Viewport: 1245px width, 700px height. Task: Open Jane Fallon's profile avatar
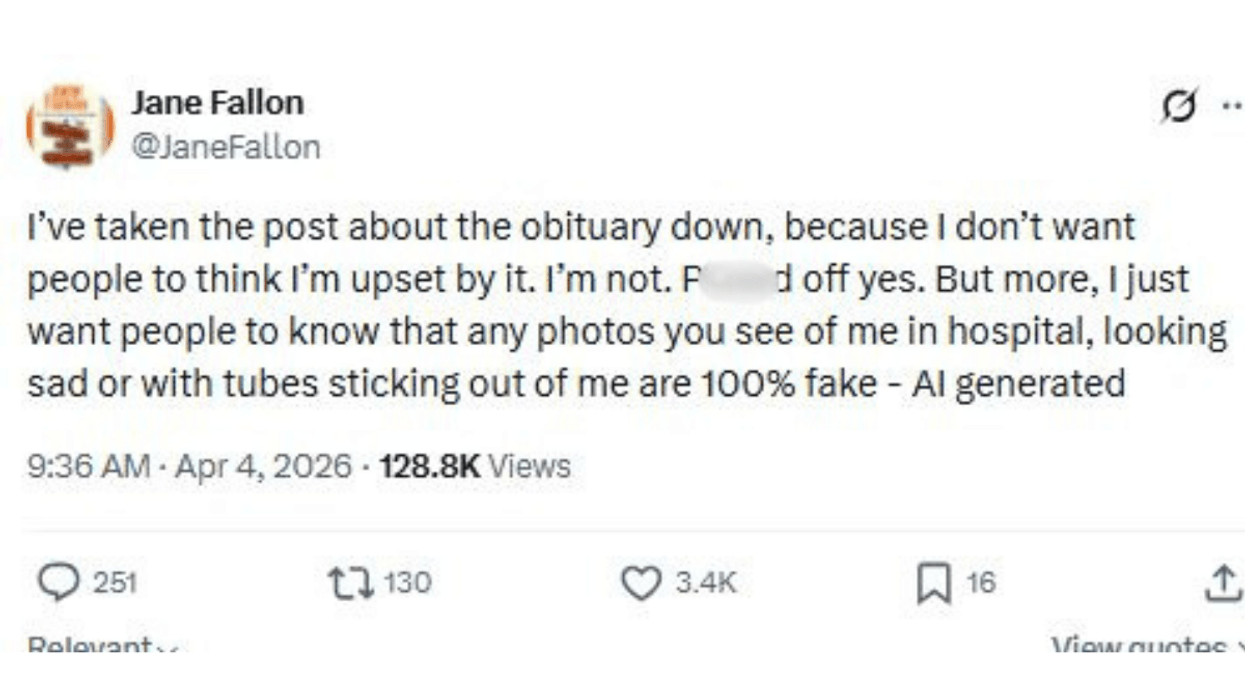tap(69, 126)
